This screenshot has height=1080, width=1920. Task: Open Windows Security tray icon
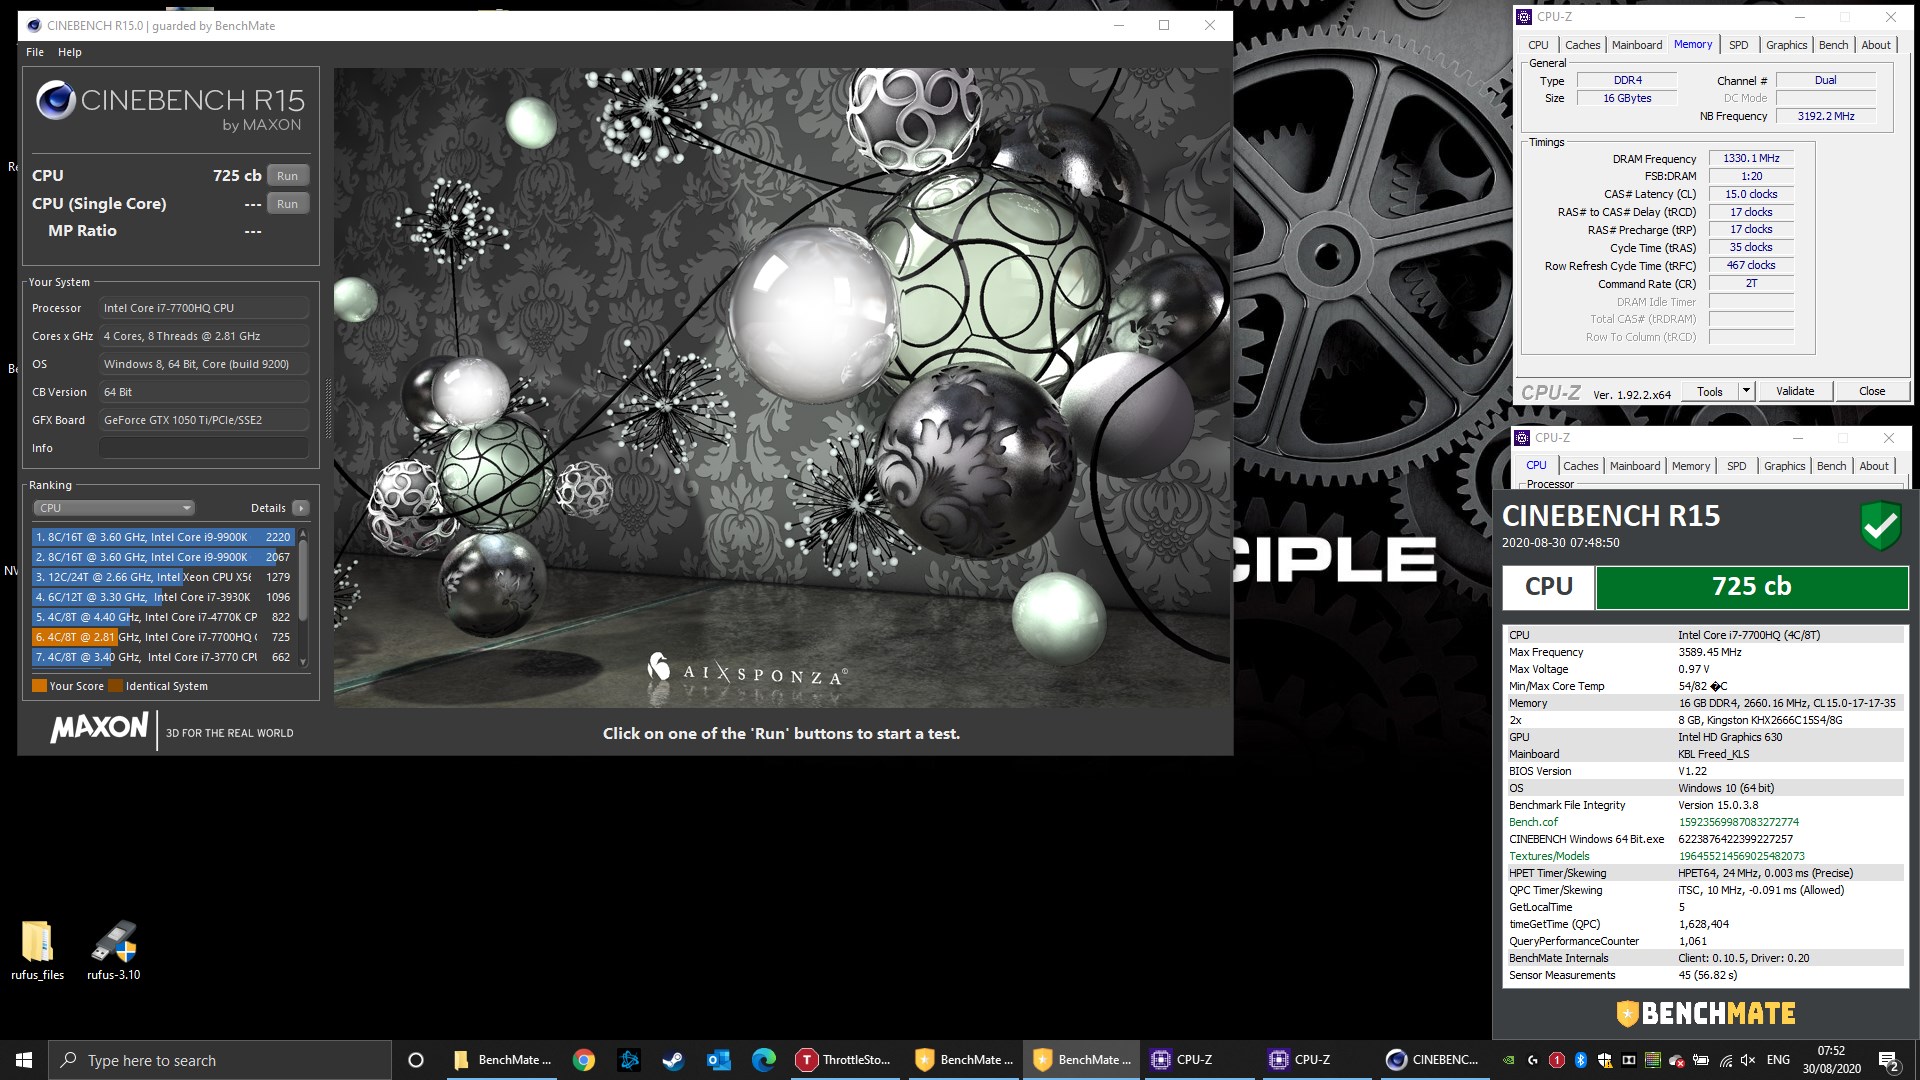[1605, 1060]
